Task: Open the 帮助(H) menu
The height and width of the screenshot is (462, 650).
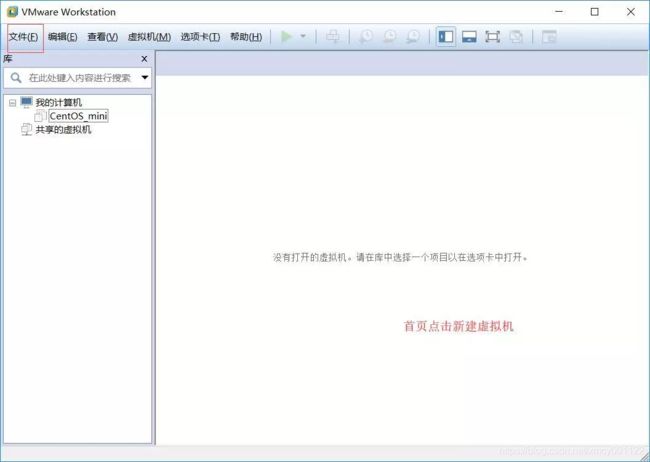Action: tap(246, 37)
